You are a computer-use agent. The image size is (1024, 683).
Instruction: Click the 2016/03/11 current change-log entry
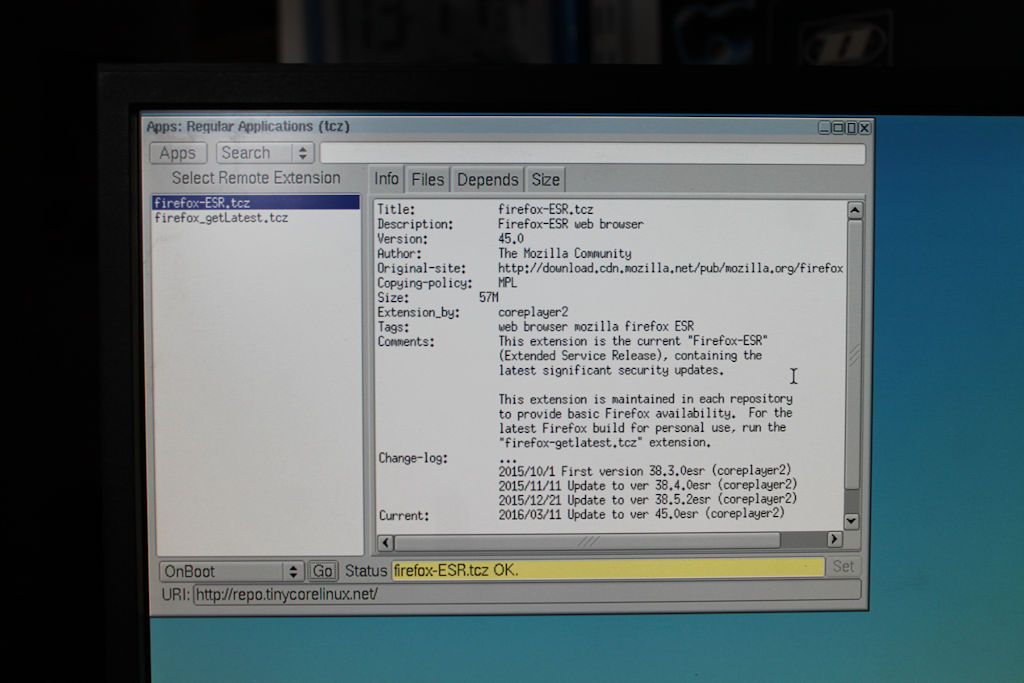click(641, 514)
